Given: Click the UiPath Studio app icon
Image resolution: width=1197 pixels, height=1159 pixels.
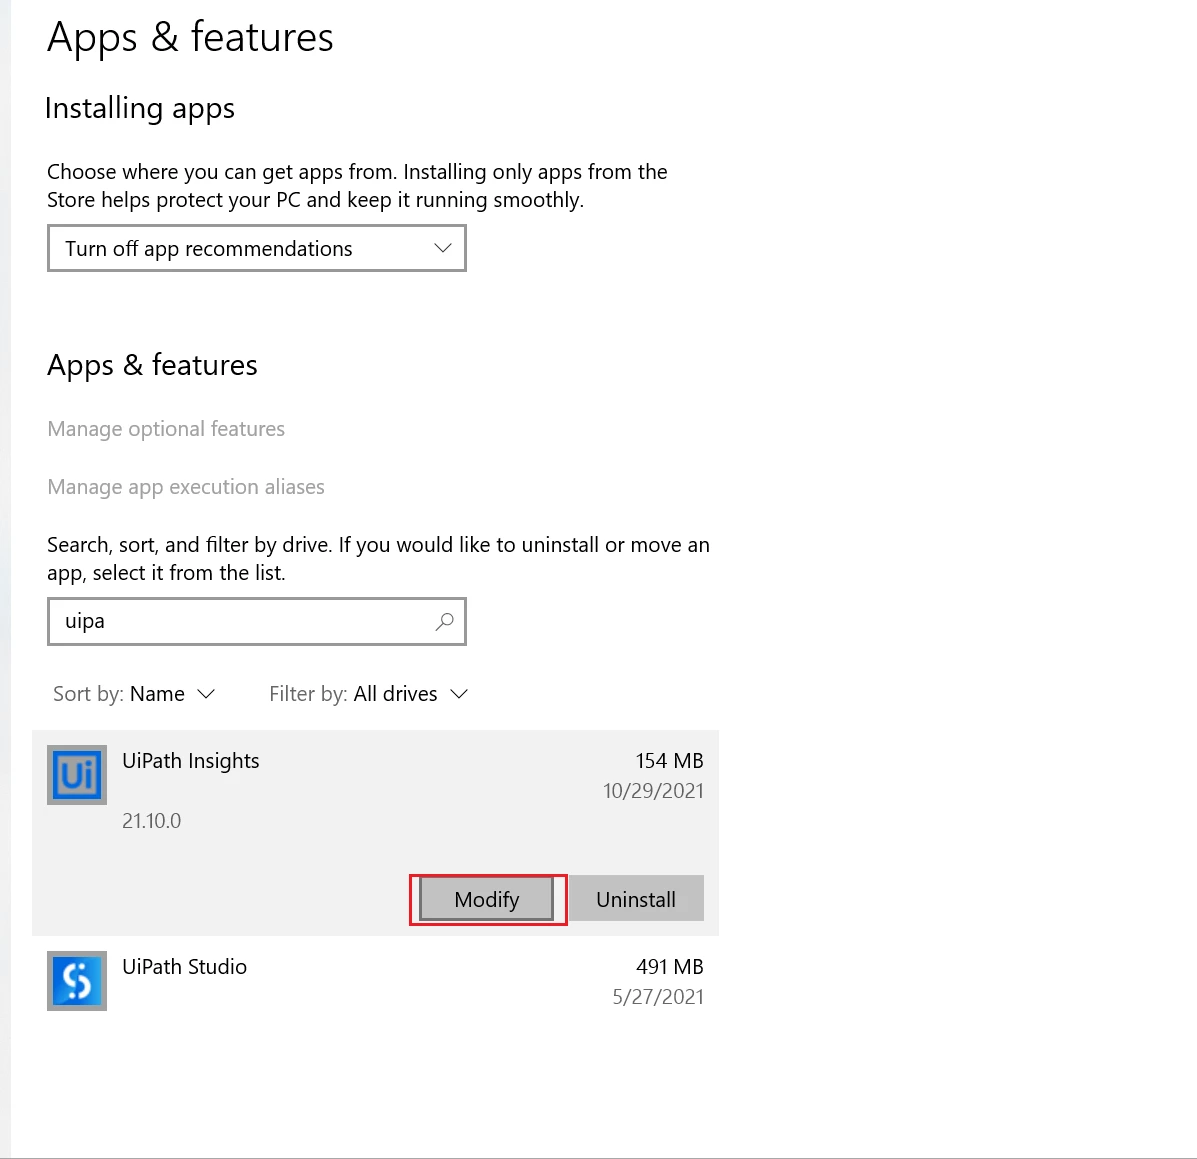Looking at the screenshot, I should [x=77, y=981].
